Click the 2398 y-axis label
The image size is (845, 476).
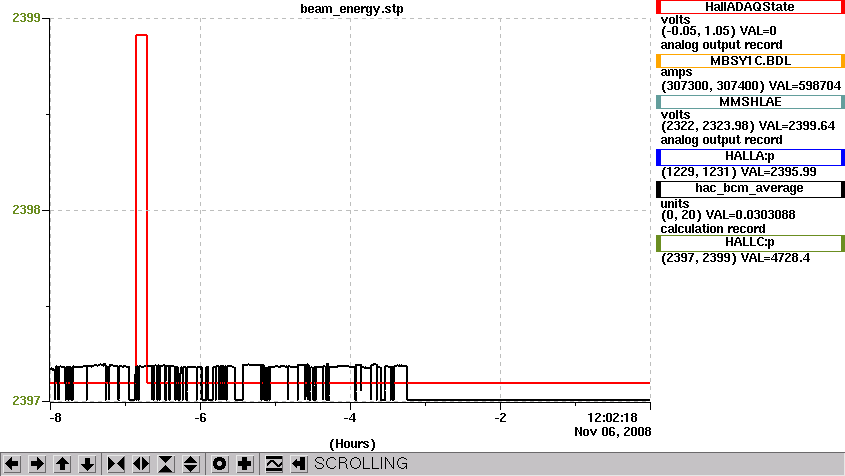click(x=26, y=210)
